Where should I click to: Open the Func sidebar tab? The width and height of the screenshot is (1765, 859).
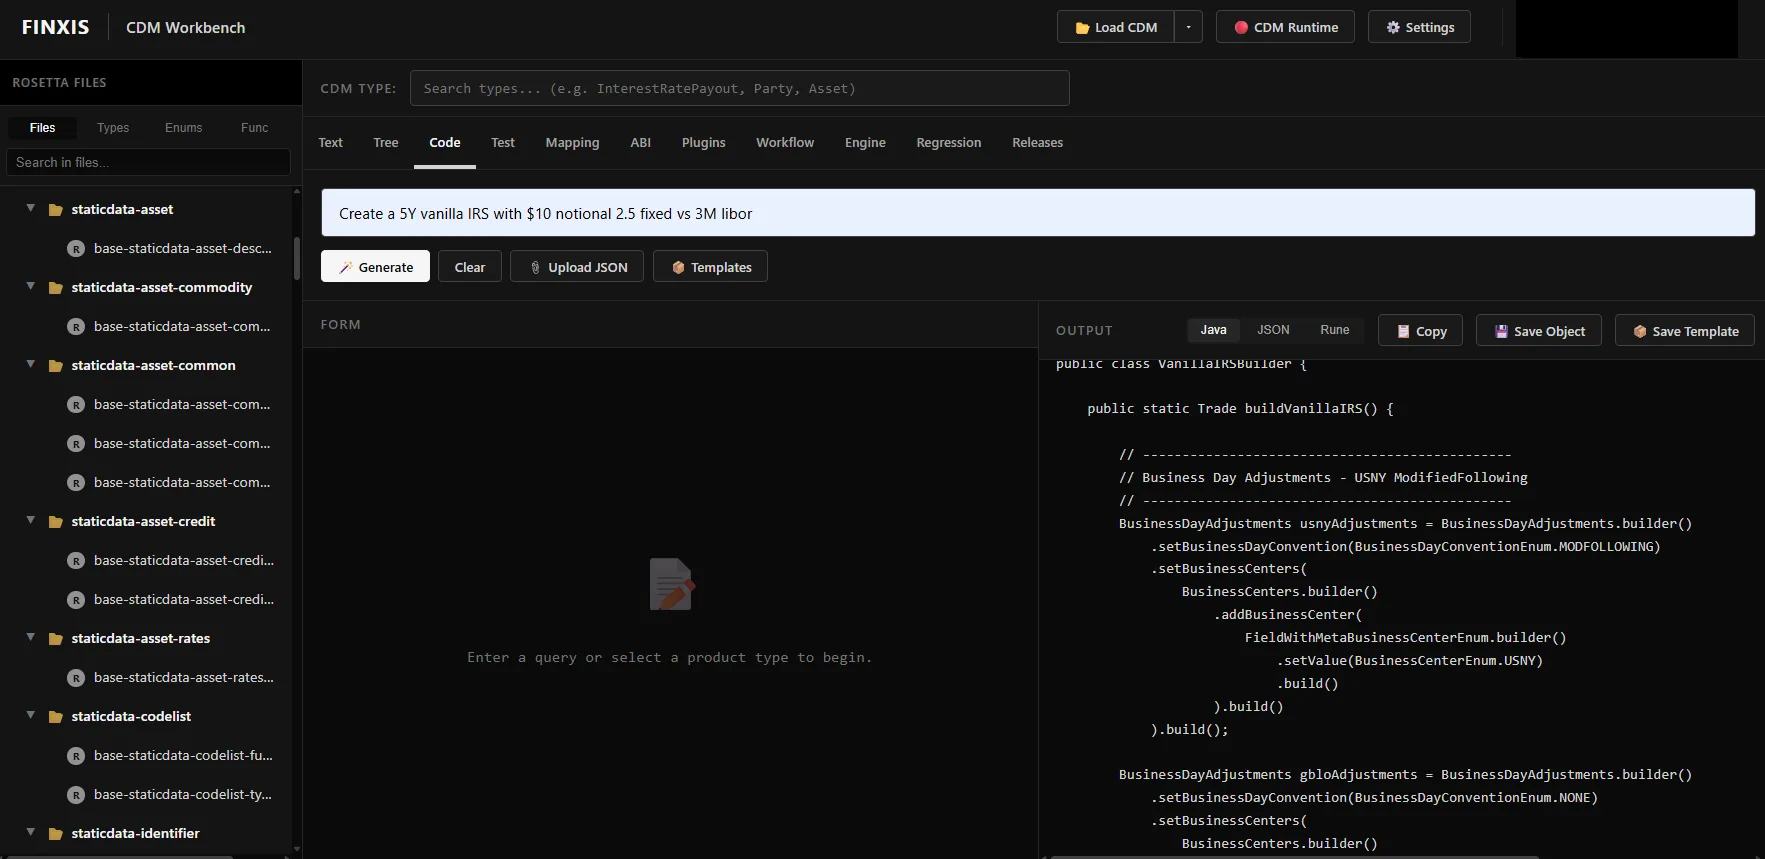pyautogui.click(x=254, y=128)
